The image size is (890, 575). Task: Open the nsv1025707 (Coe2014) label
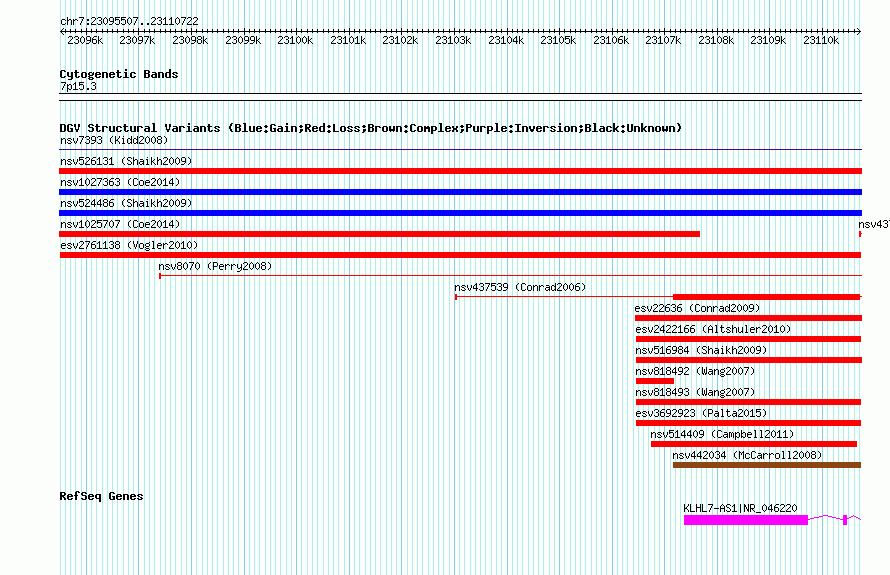[x=120, y=224]
